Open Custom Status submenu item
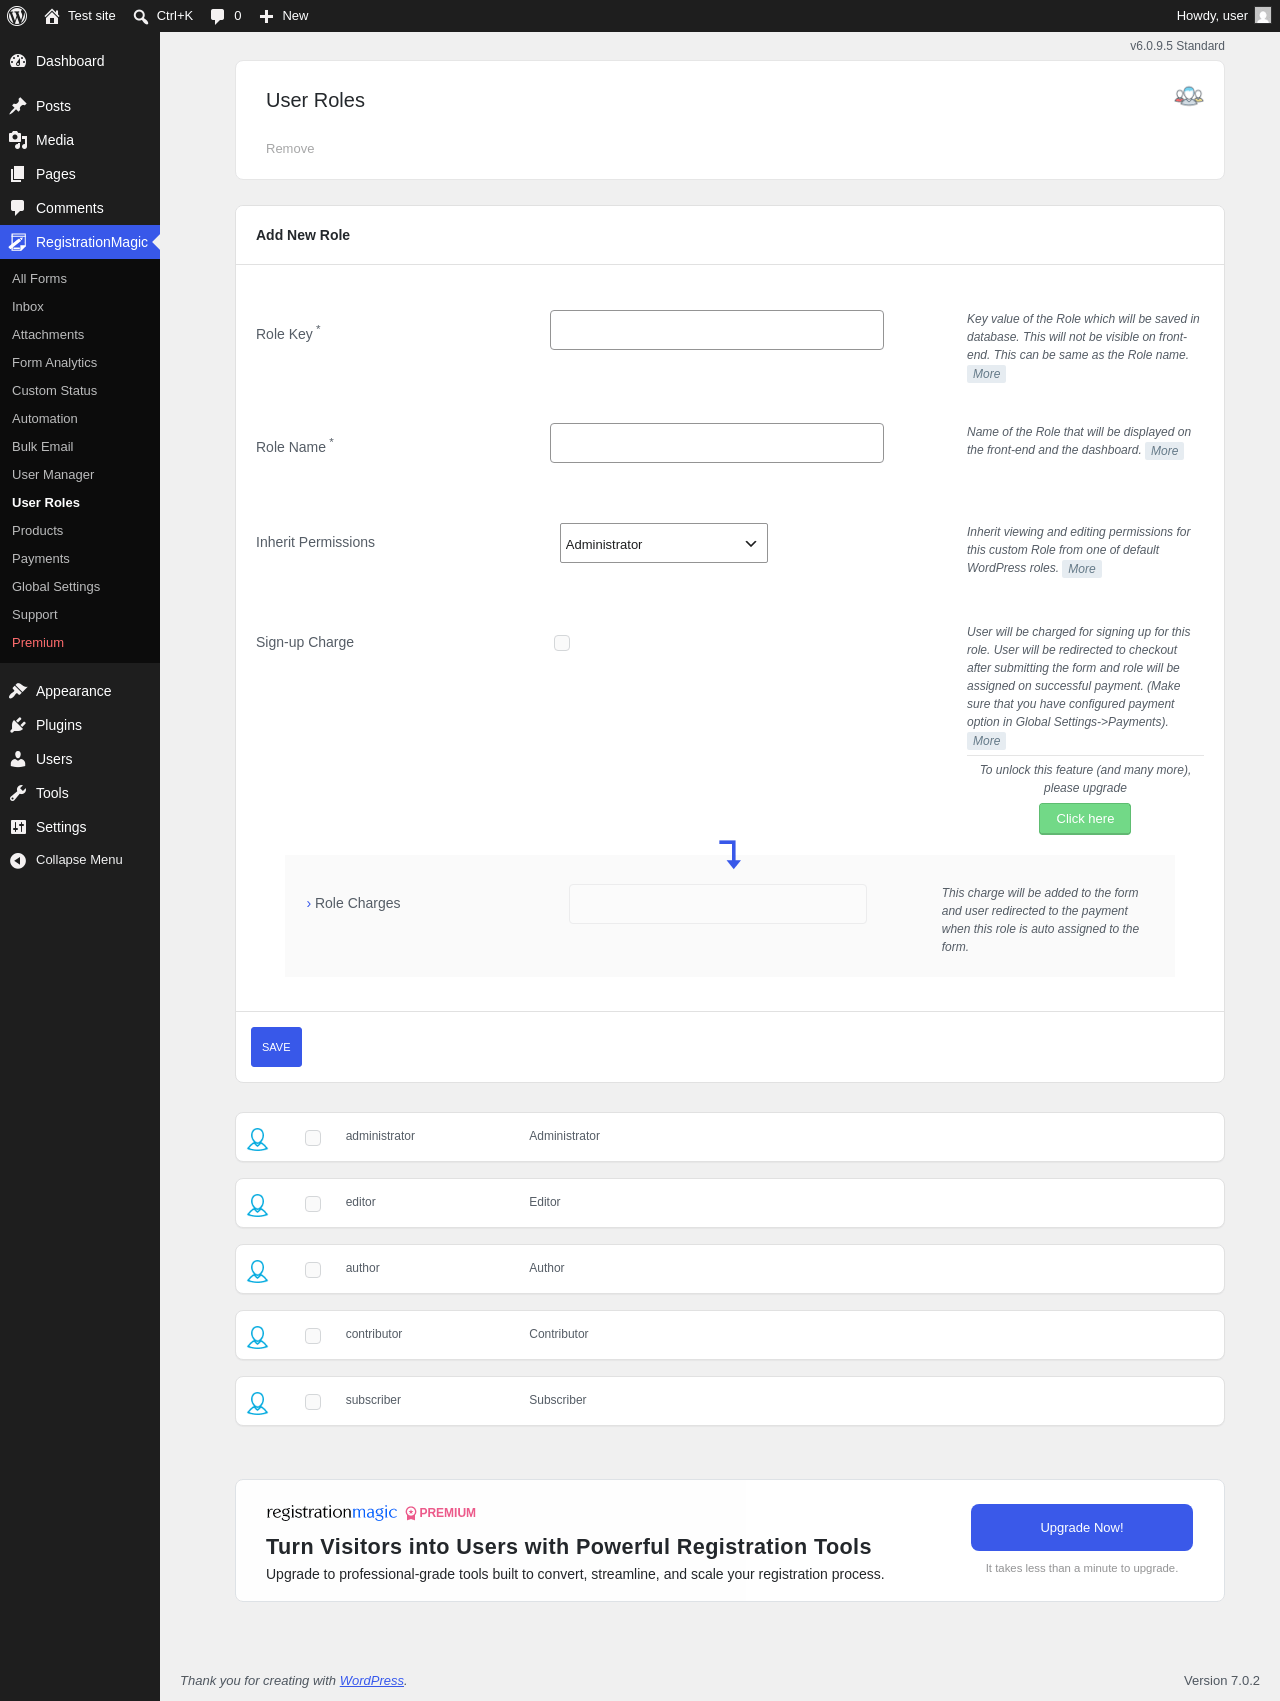Viewport: 1280px width, 1701px height. point(54,391)
